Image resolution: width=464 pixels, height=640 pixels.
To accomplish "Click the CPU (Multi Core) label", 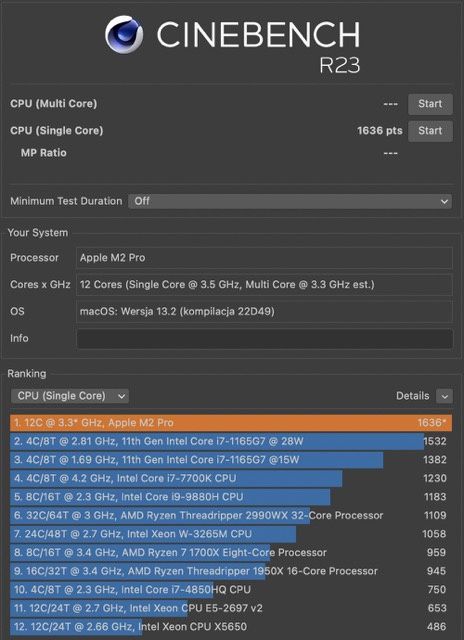I will click(x=54, y=104).
